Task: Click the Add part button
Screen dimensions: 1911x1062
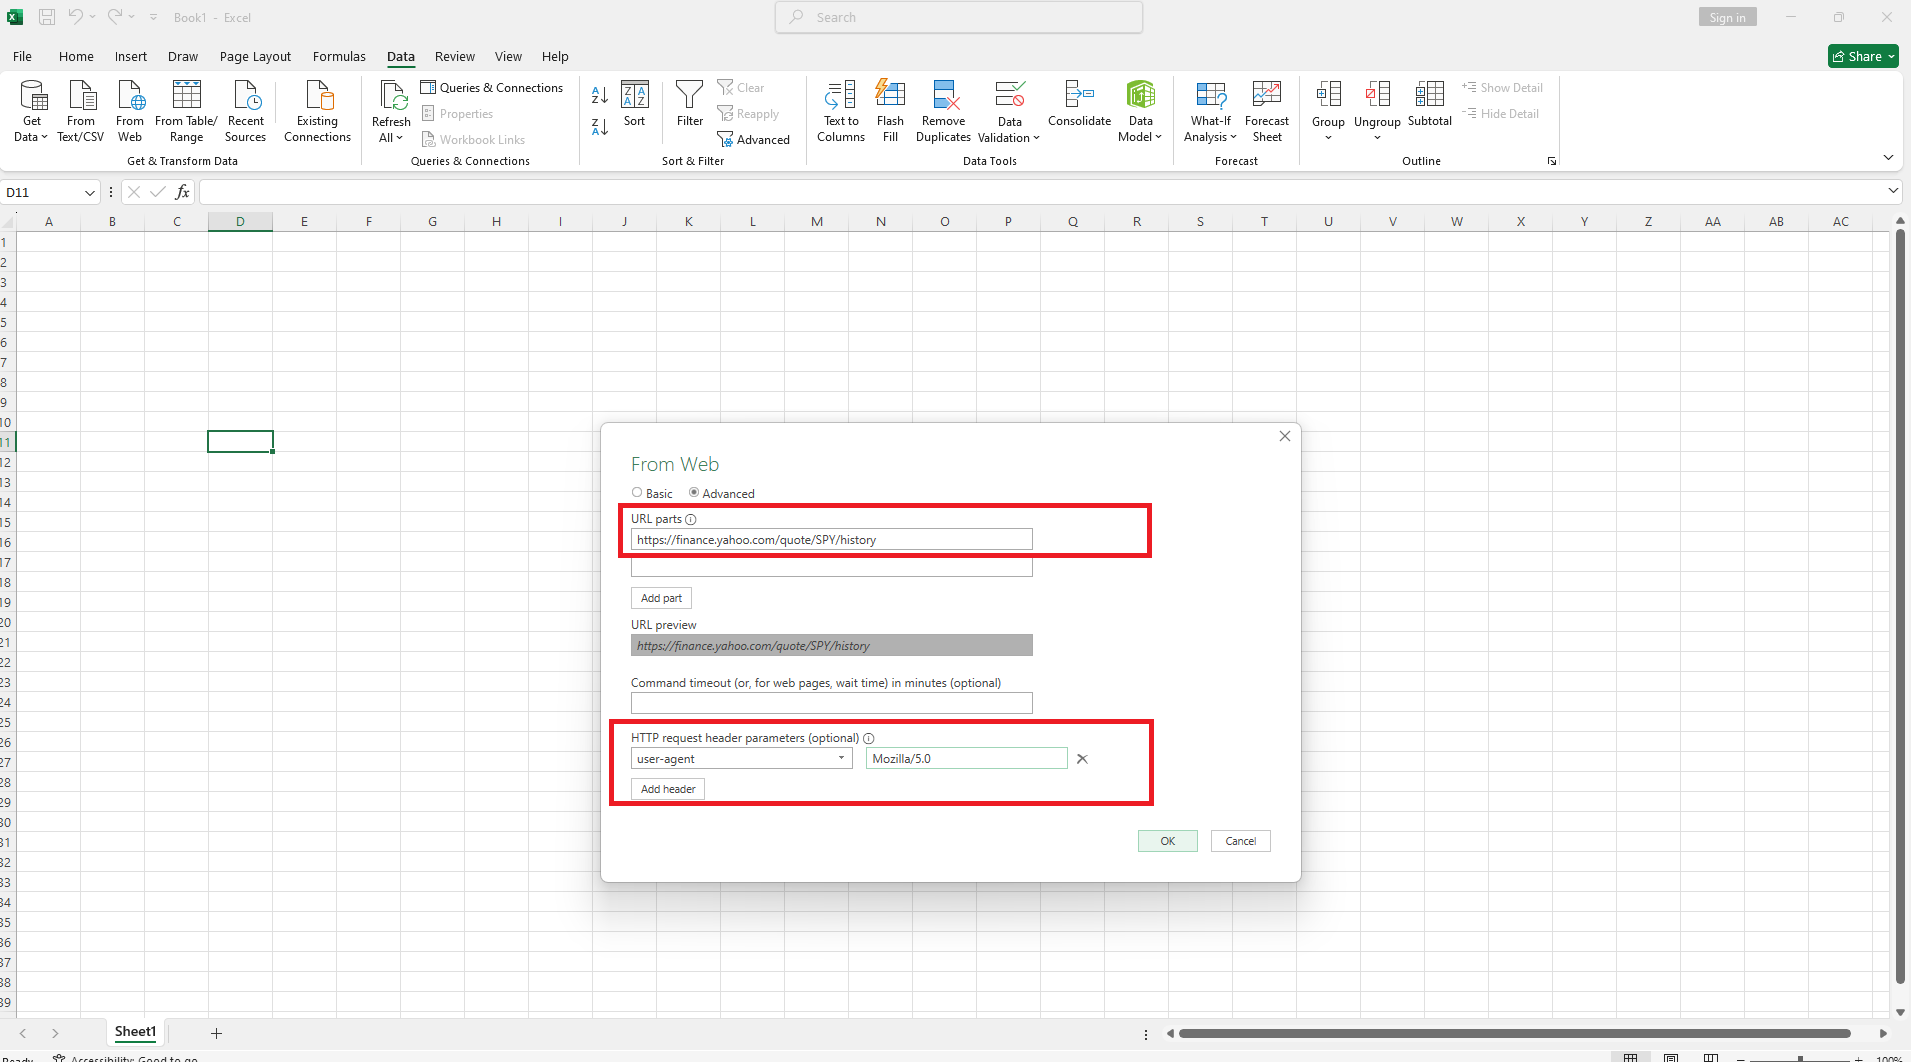Action: [661, 598]
